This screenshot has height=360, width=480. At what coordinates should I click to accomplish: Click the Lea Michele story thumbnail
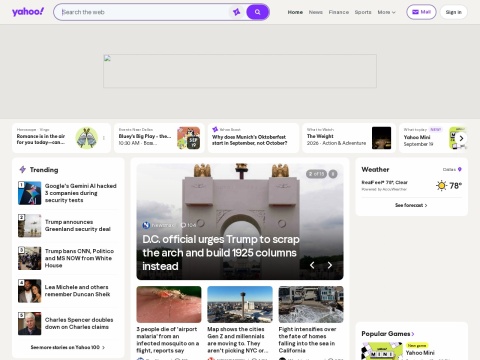(x=30, y=291)
